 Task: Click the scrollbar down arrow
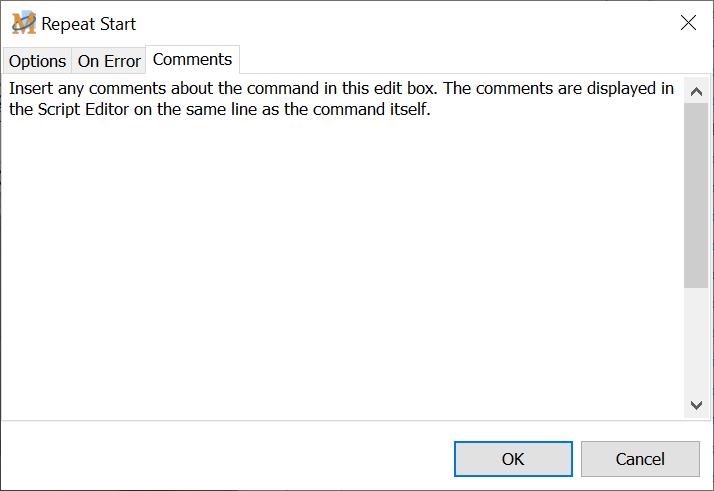point(696,405)
